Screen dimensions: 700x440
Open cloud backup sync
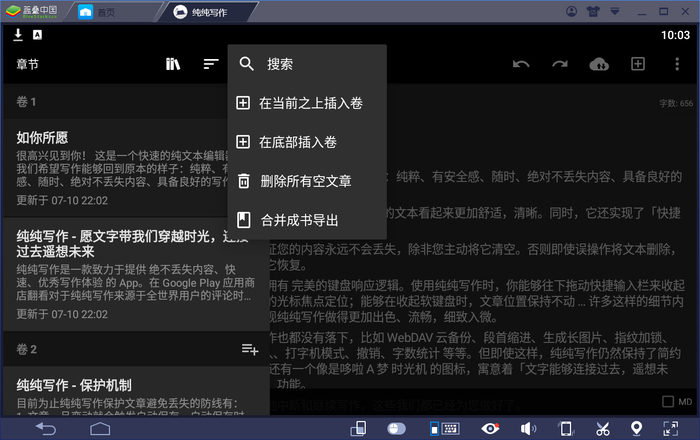(599, 64)
